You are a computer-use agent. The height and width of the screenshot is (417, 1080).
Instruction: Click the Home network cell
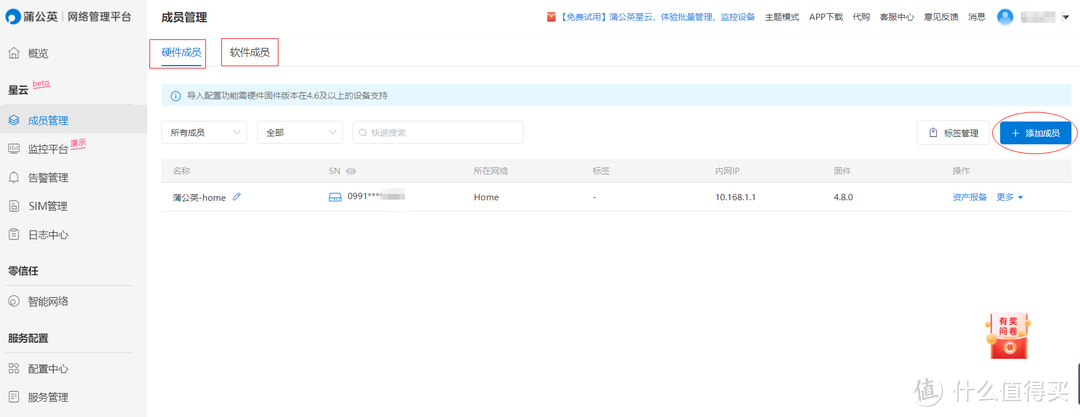click(486, 197)
